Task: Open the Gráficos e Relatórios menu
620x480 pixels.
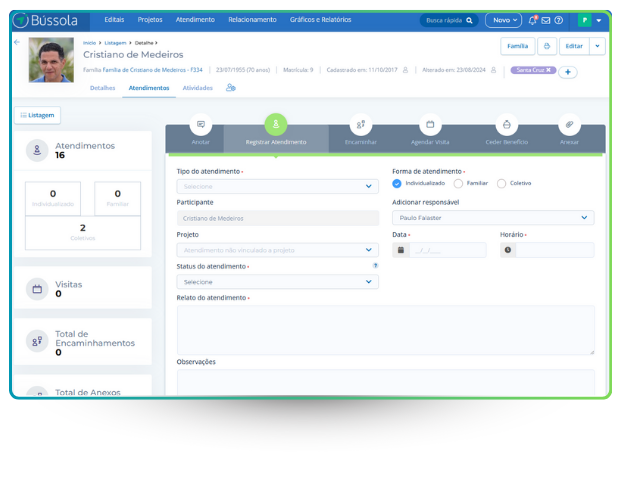Action: pos(320,19)
